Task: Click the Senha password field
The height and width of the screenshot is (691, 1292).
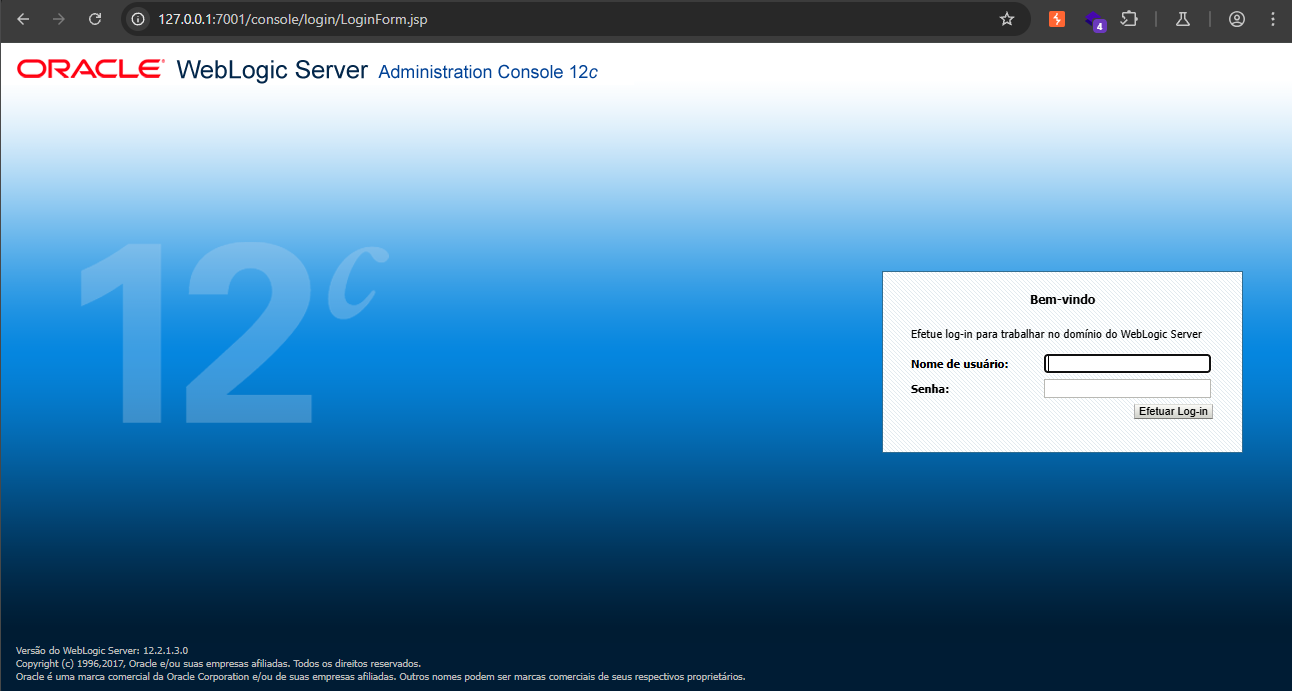Action: pyautogui.click(x=1127, y=389)
